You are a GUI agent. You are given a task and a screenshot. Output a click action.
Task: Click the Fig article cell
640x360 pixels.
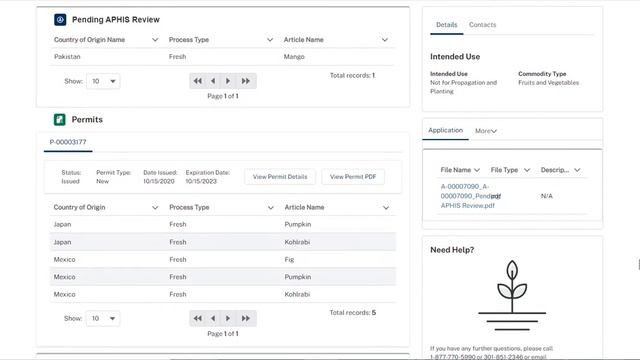[x=289, y=260]
